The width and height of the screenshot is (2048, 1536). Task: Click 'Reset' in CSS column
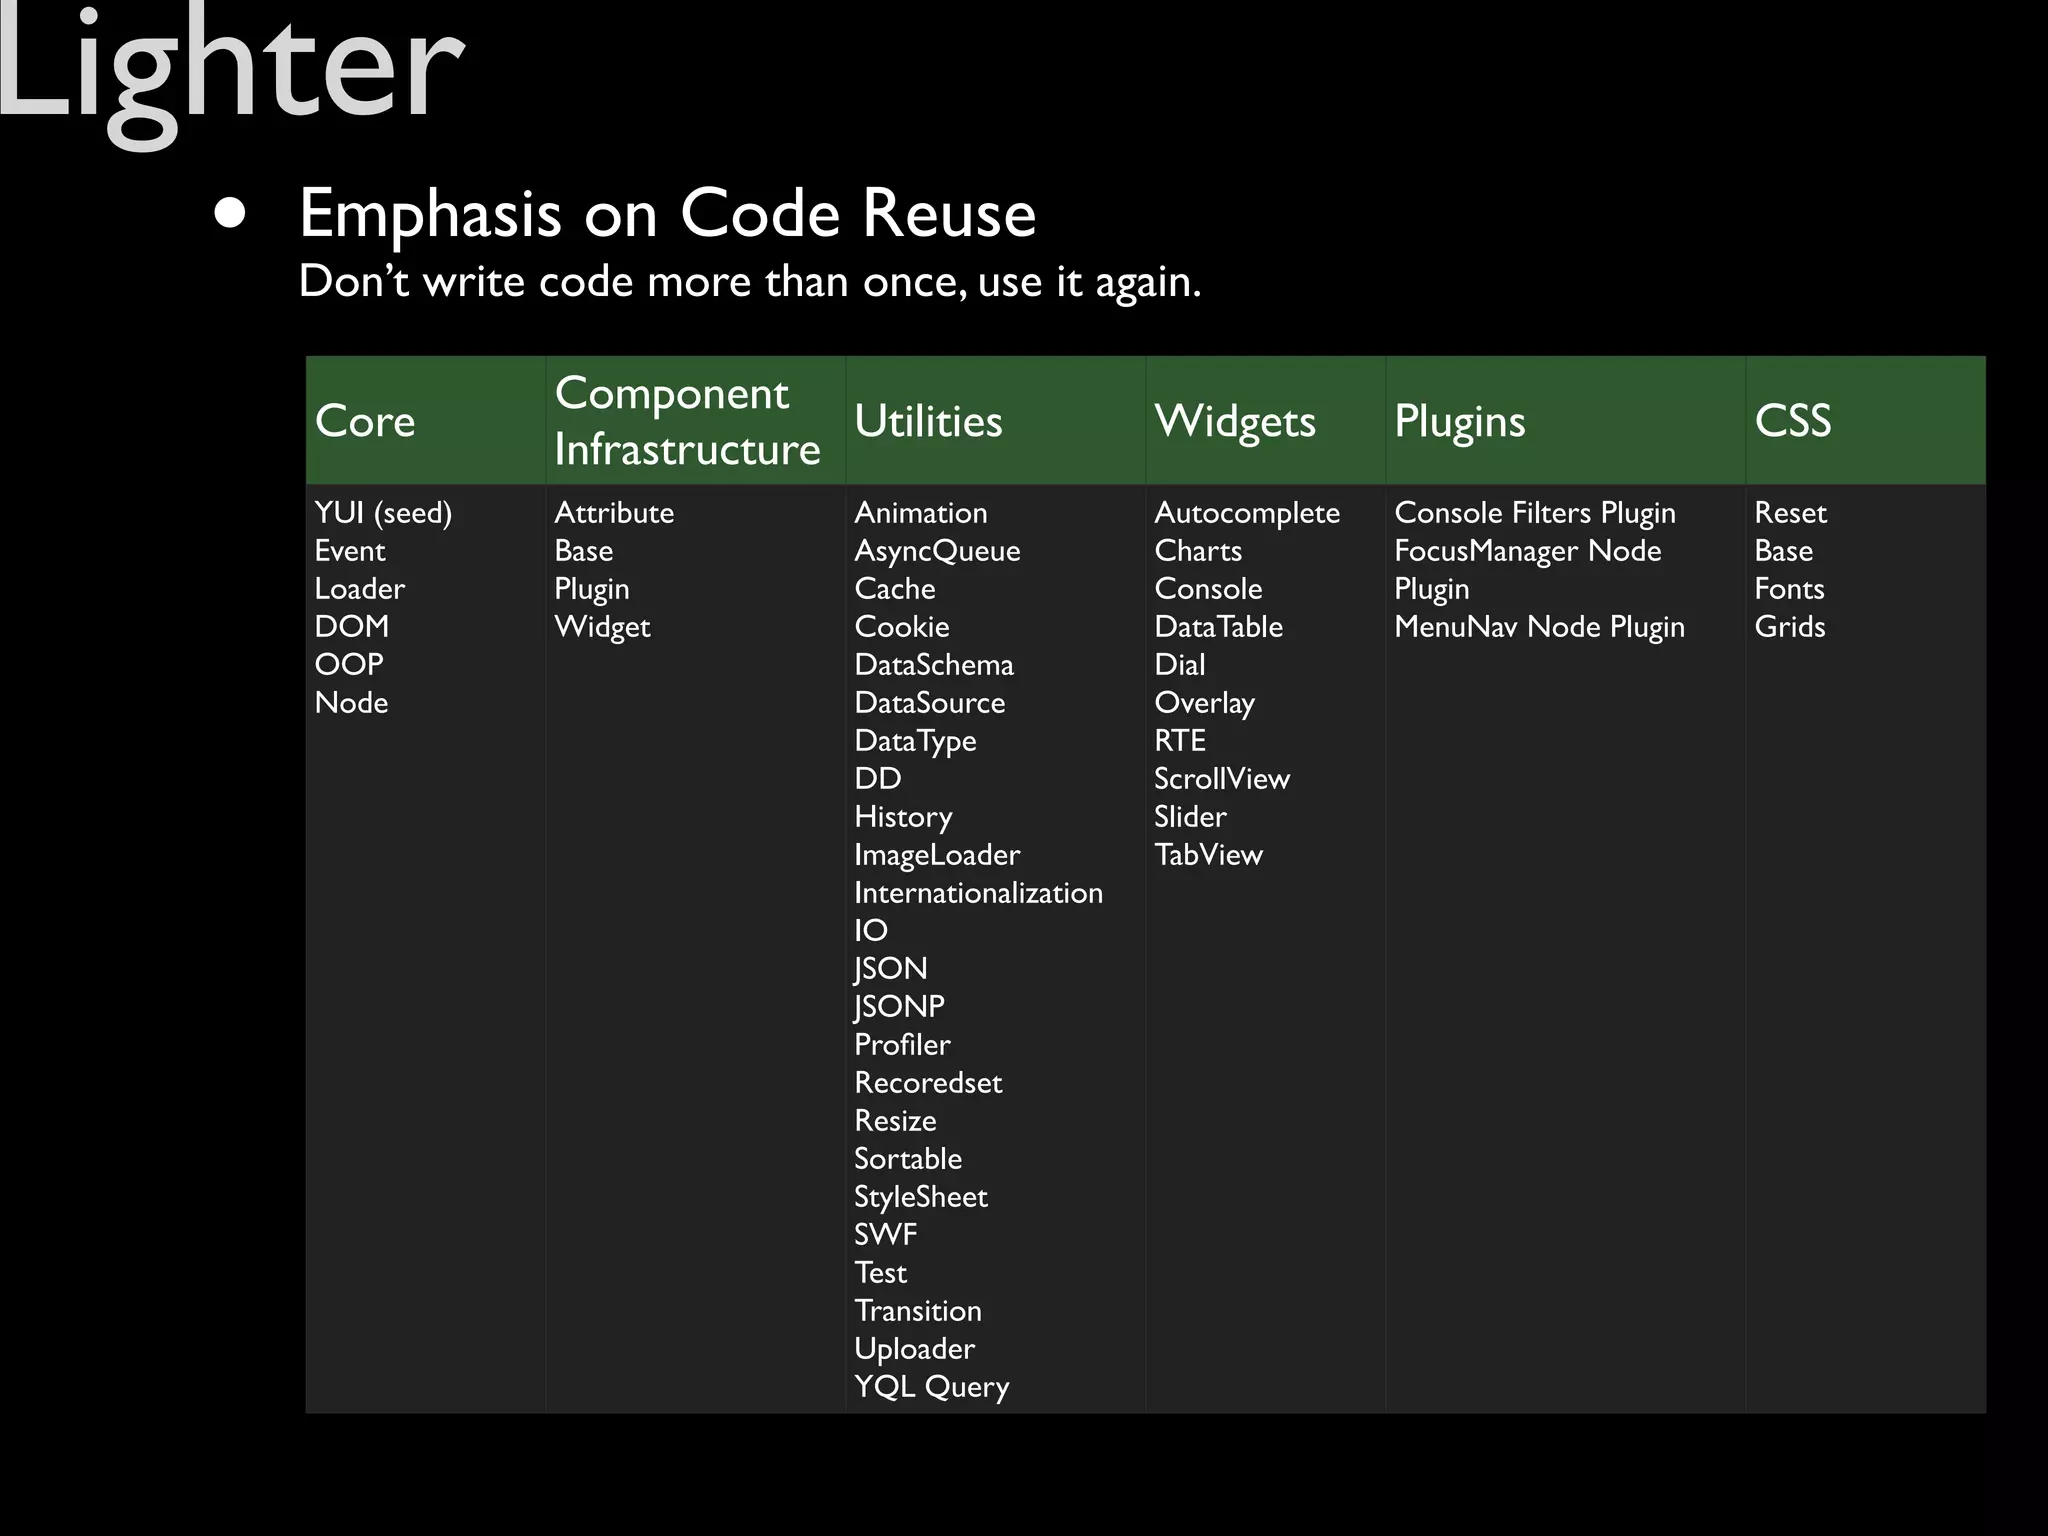point(1791,513)
